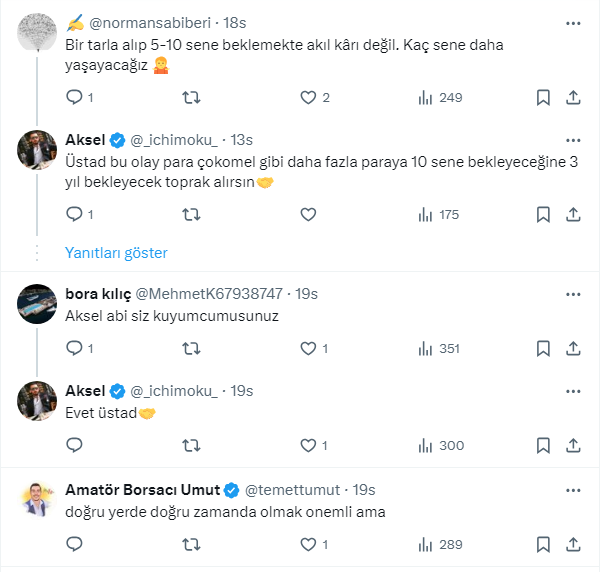Open more options on bora kılıç's tweet
This screenshot has width=616, height=572.
573,294
